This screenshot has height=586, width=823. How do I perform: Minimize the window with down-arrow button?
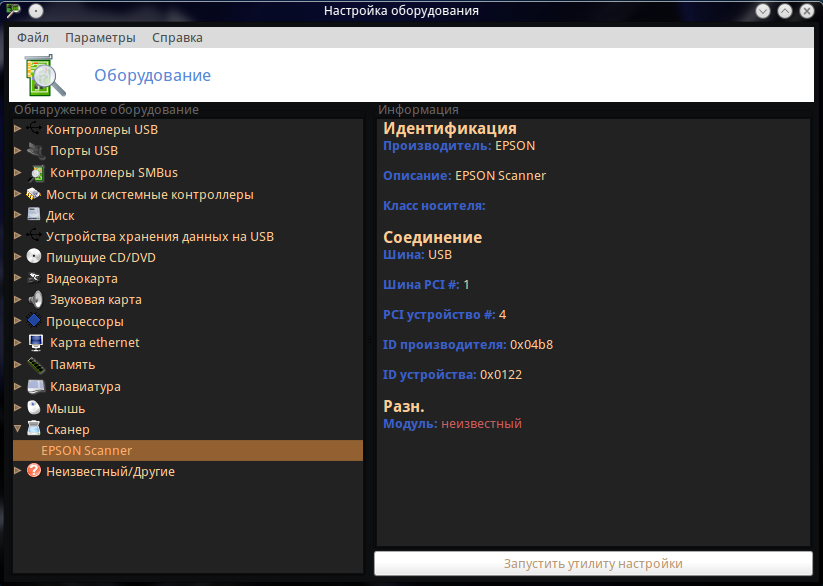tap(763, 11)
